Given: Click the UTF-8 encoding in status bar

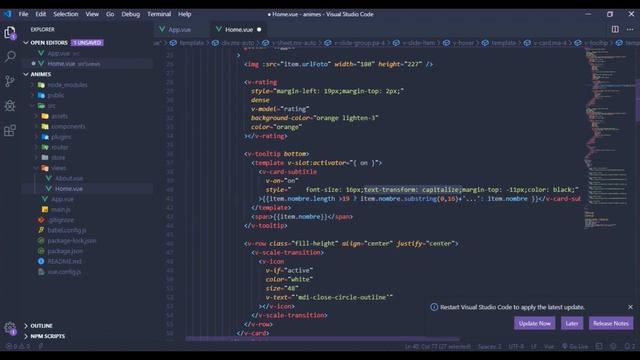Looking at the screenshot, I should coord(516,347).
